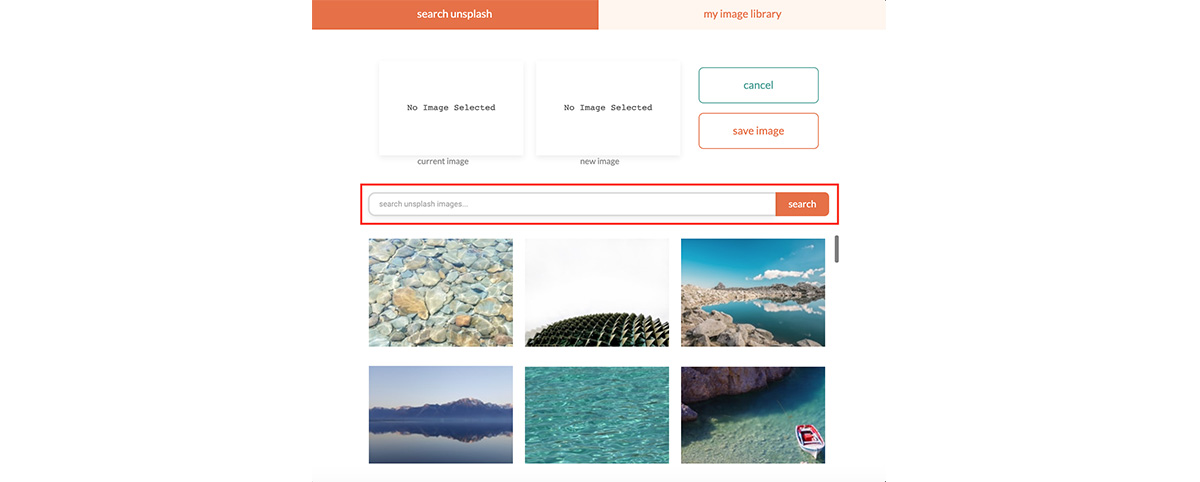Focus the search unsplash images field

(x=572, y=204)
